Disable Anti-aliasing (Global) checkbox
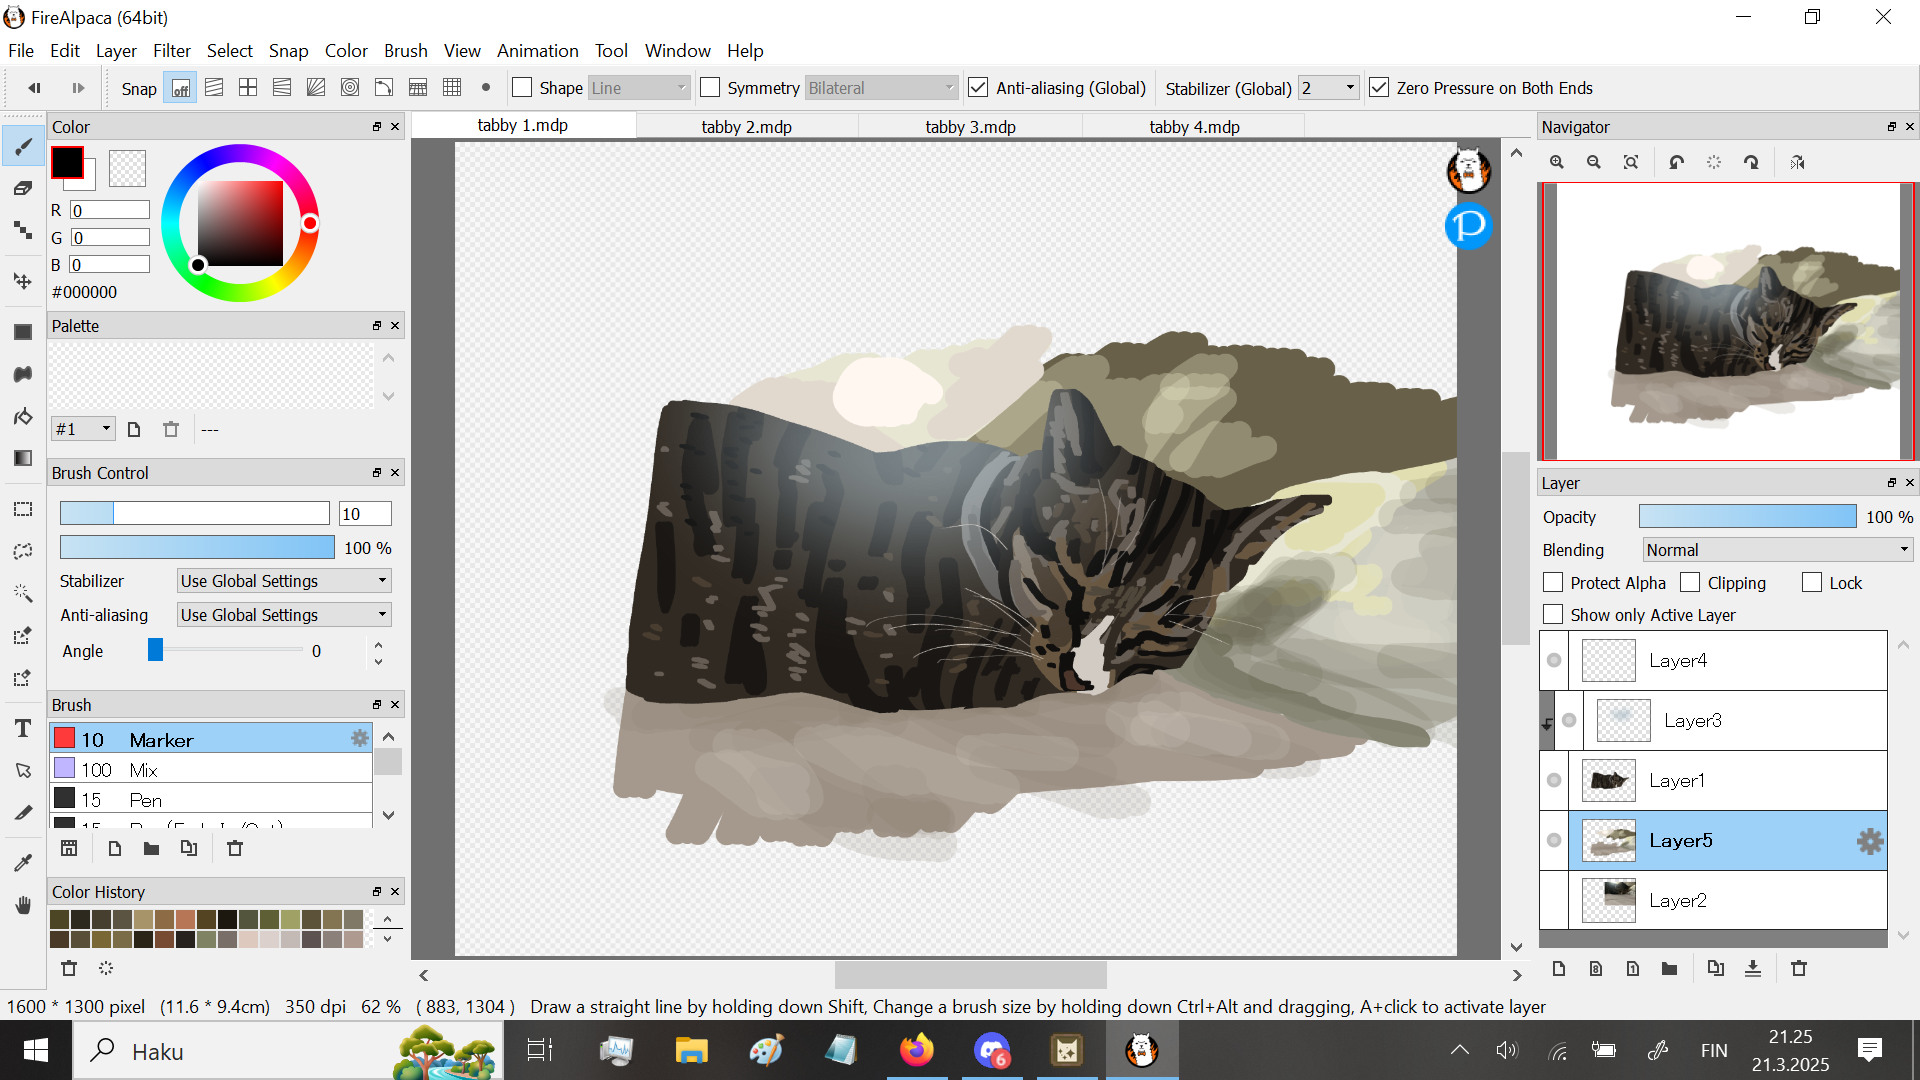 tap(978, 88)
